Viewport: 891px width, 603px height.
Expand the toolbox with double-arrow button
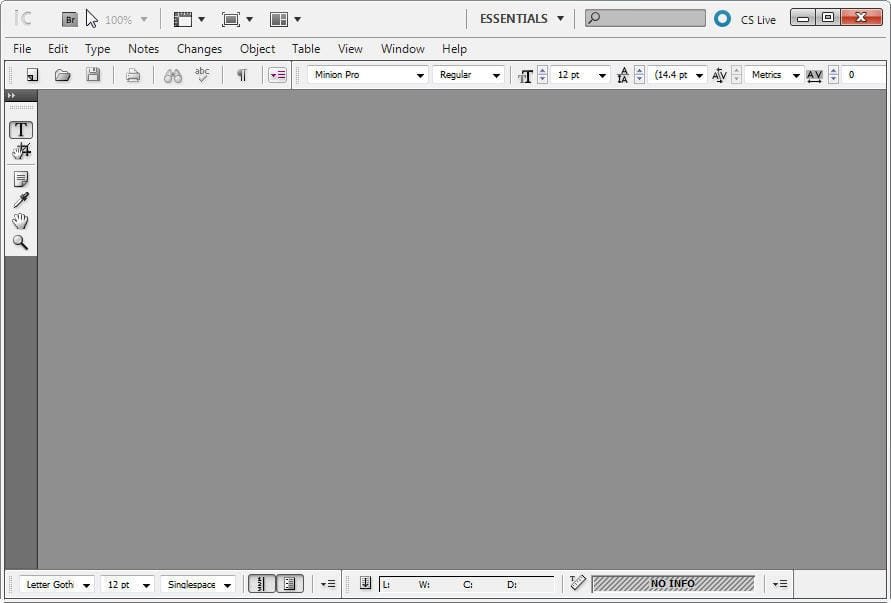click(x=11, y=96)
